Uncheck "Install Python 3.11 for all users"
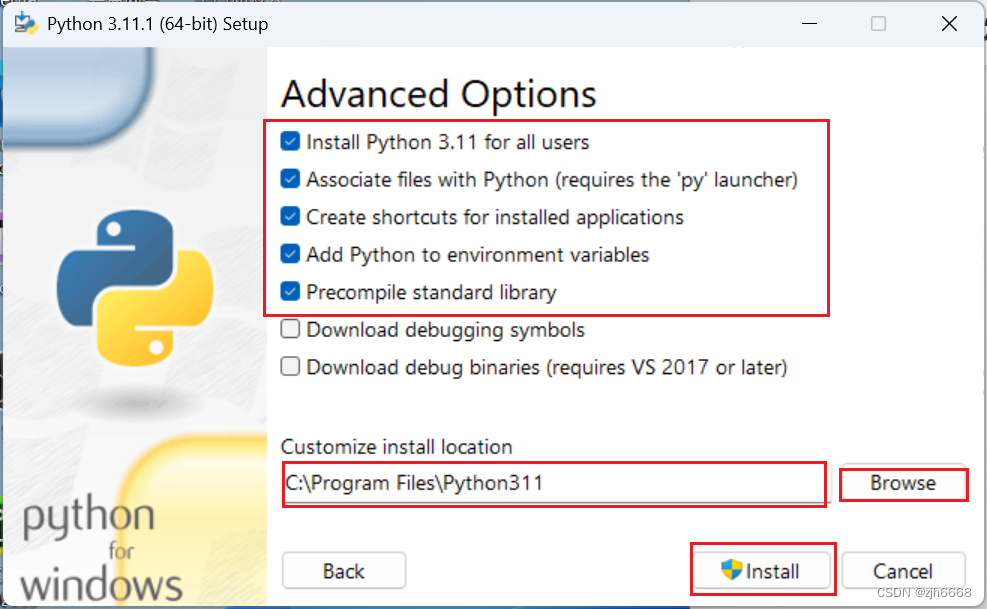The width and height of the screenshot is (987, 609). click(x=290, y=141)
